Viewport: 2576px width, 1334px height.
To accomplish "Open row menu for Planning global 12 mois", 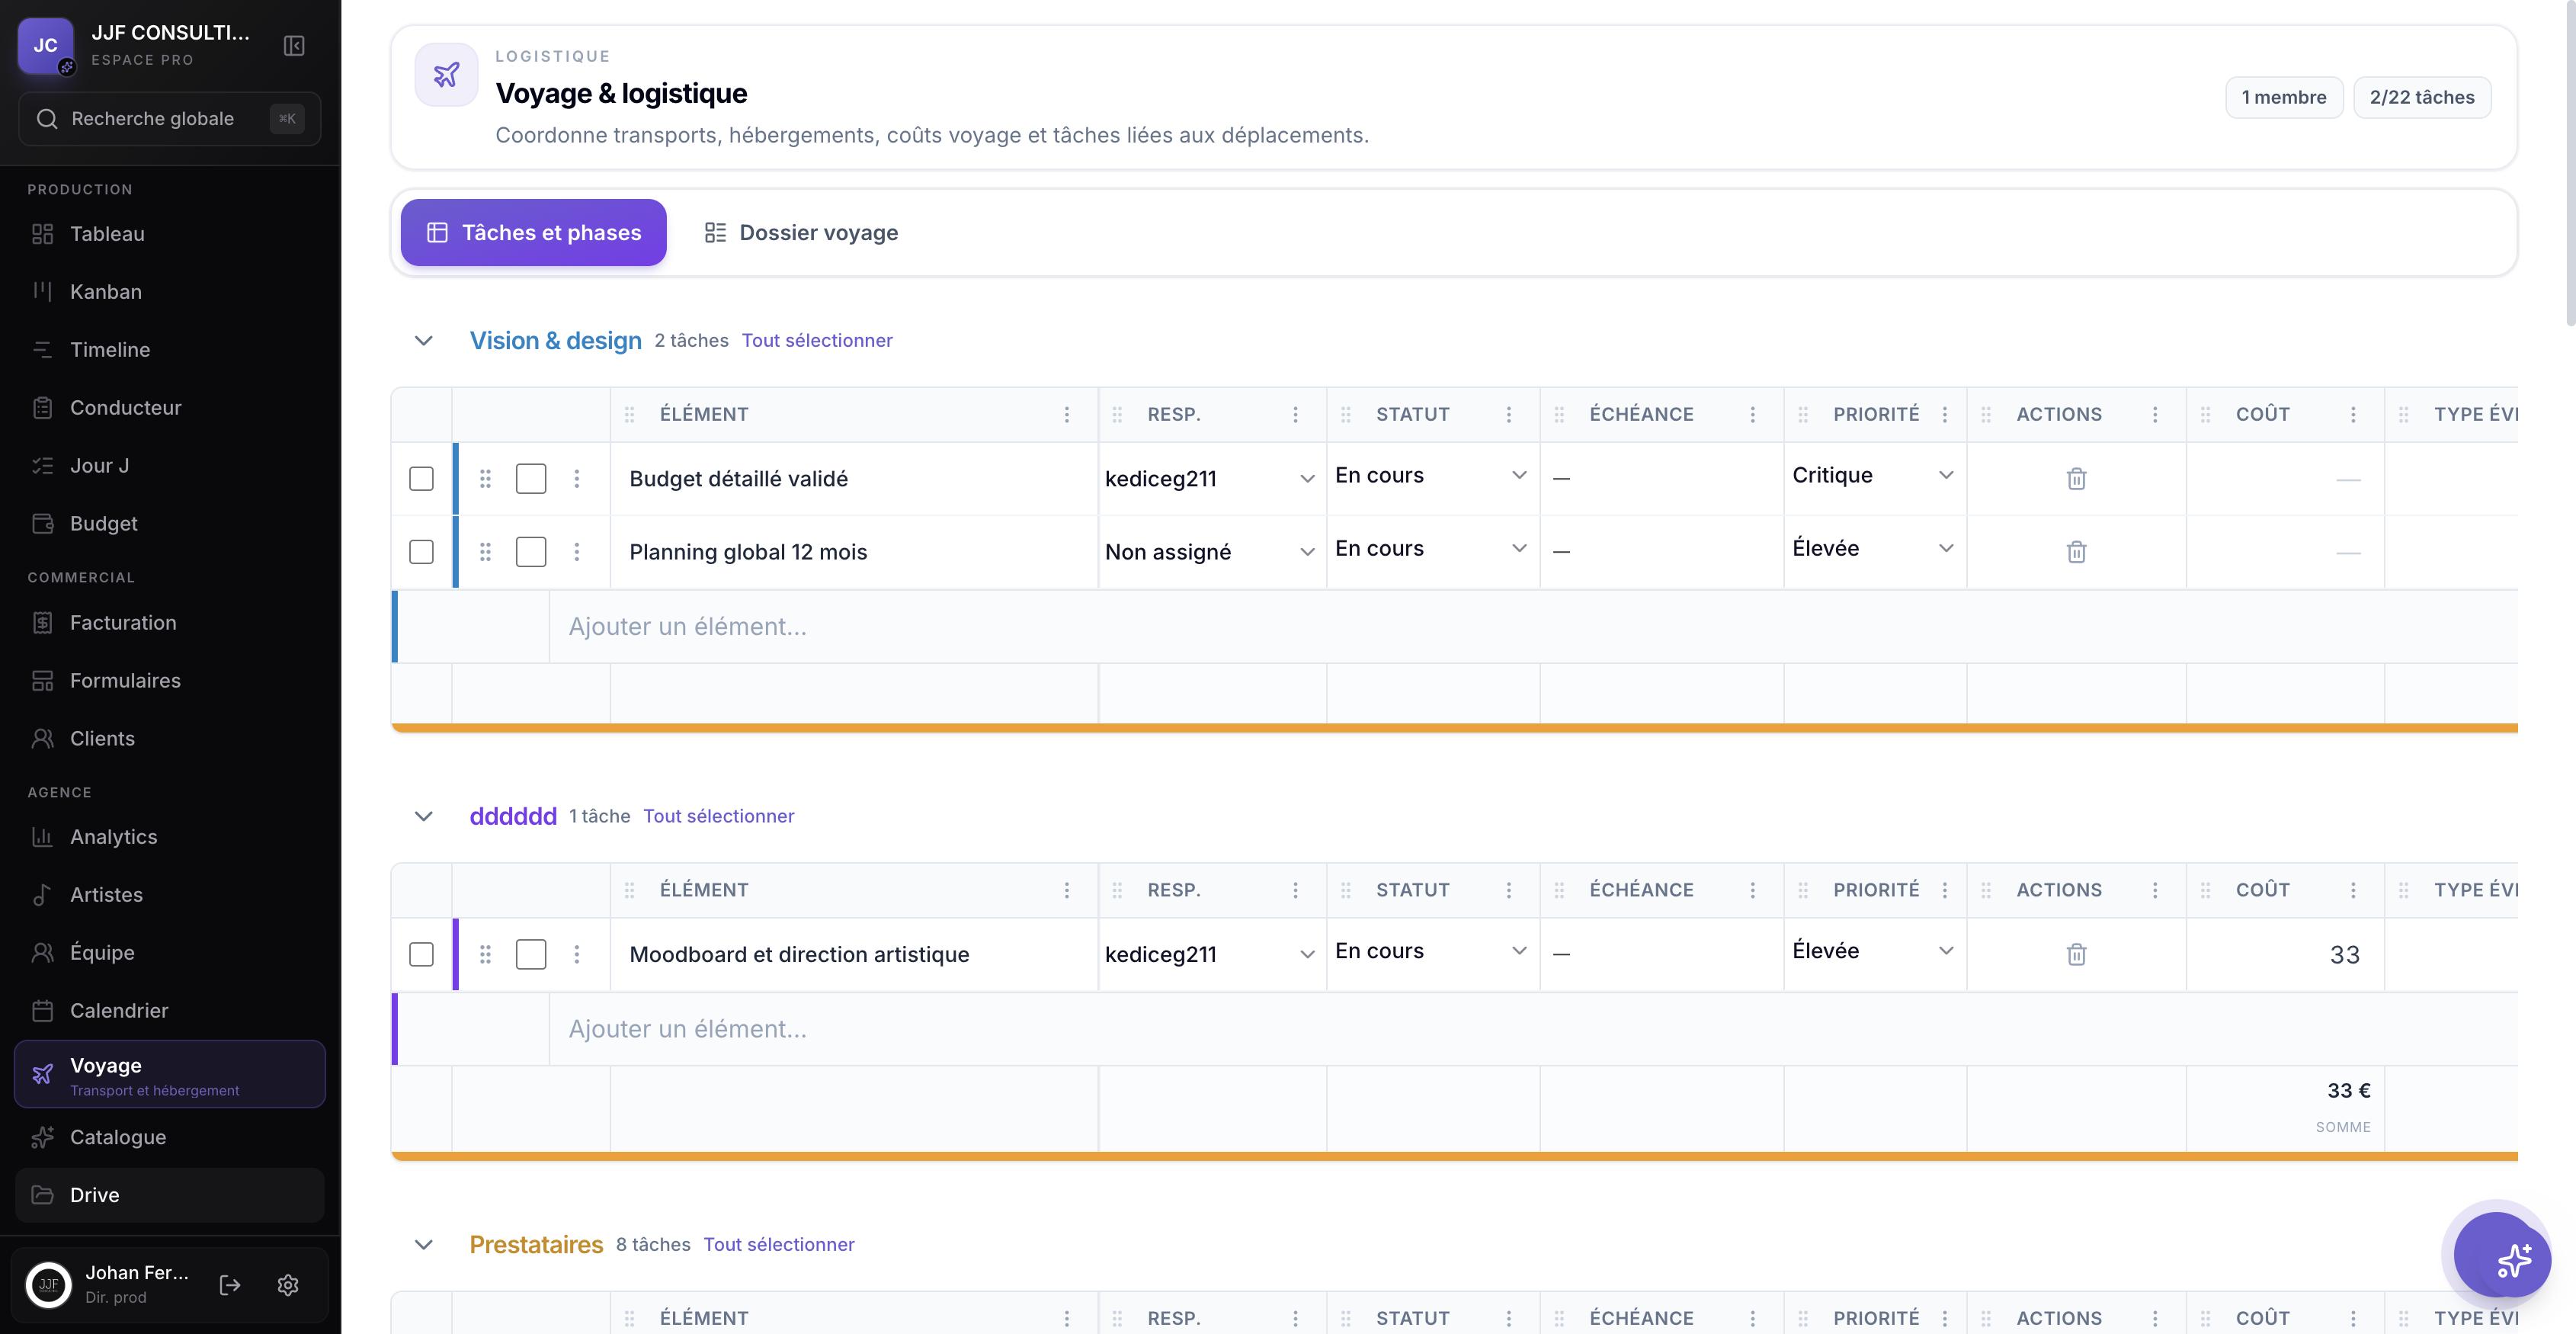I will (577, 552).
